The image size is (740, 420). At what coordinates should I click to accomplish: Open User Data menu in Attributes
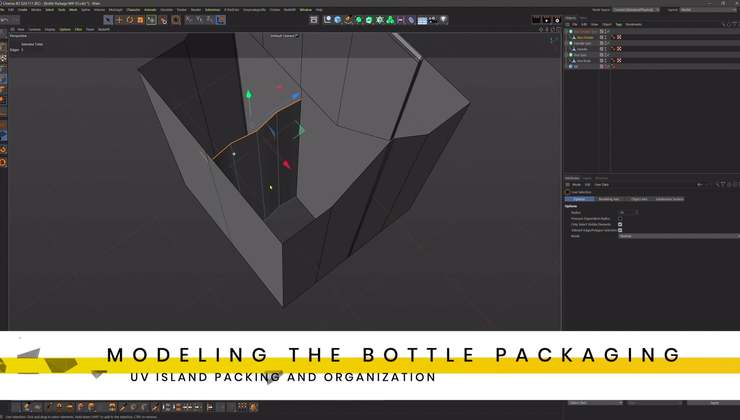point(601,185)
